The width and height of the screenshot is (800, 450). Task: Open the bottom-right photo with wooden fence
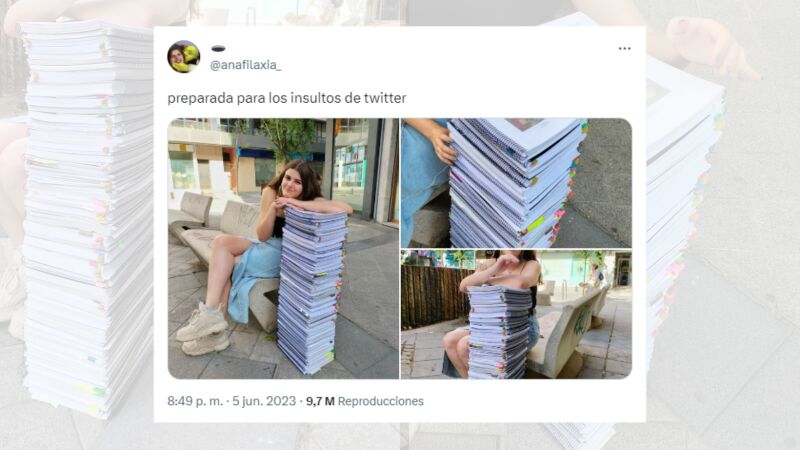tap(516, 314)
